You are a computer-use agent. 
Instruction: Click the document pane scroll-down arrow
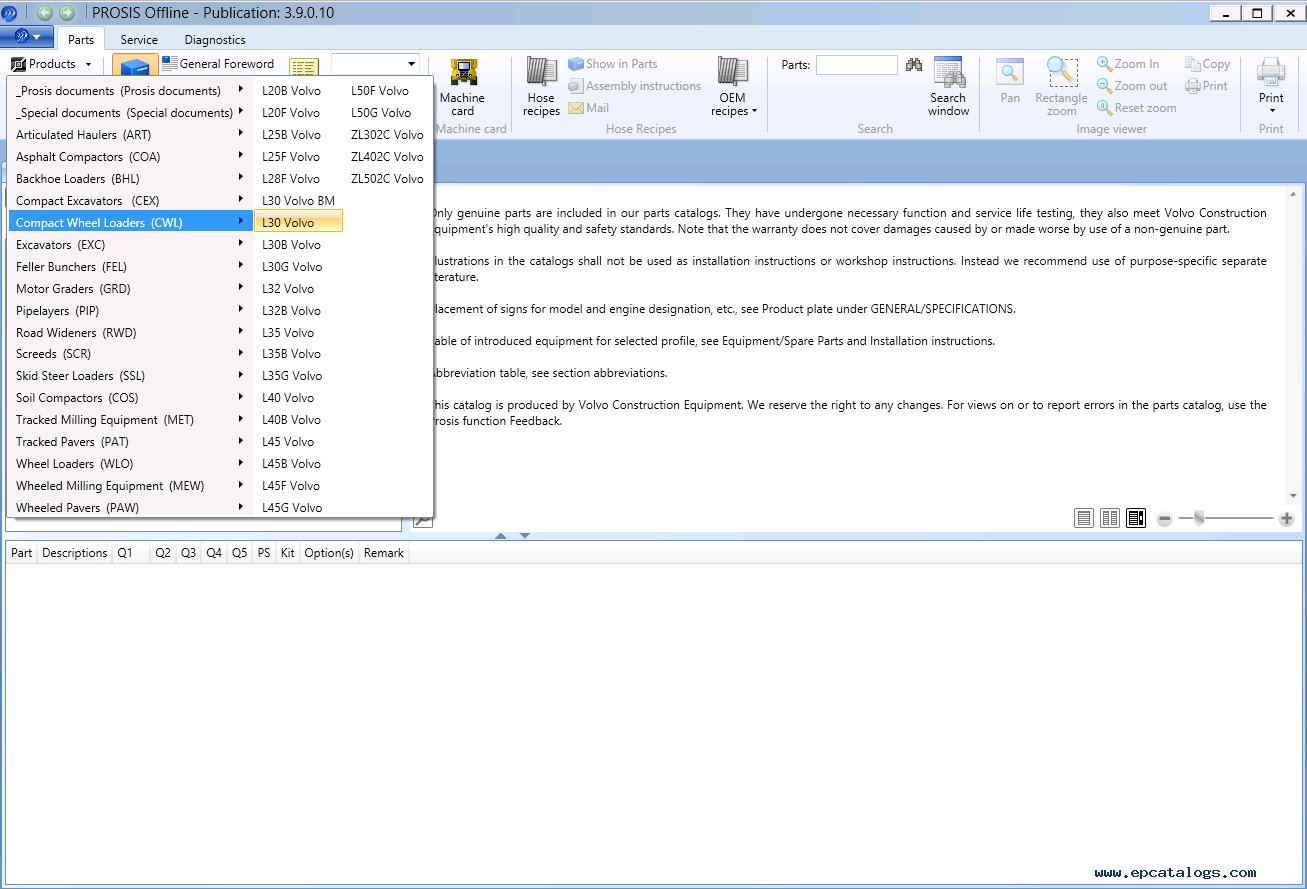click(1294, 496)
